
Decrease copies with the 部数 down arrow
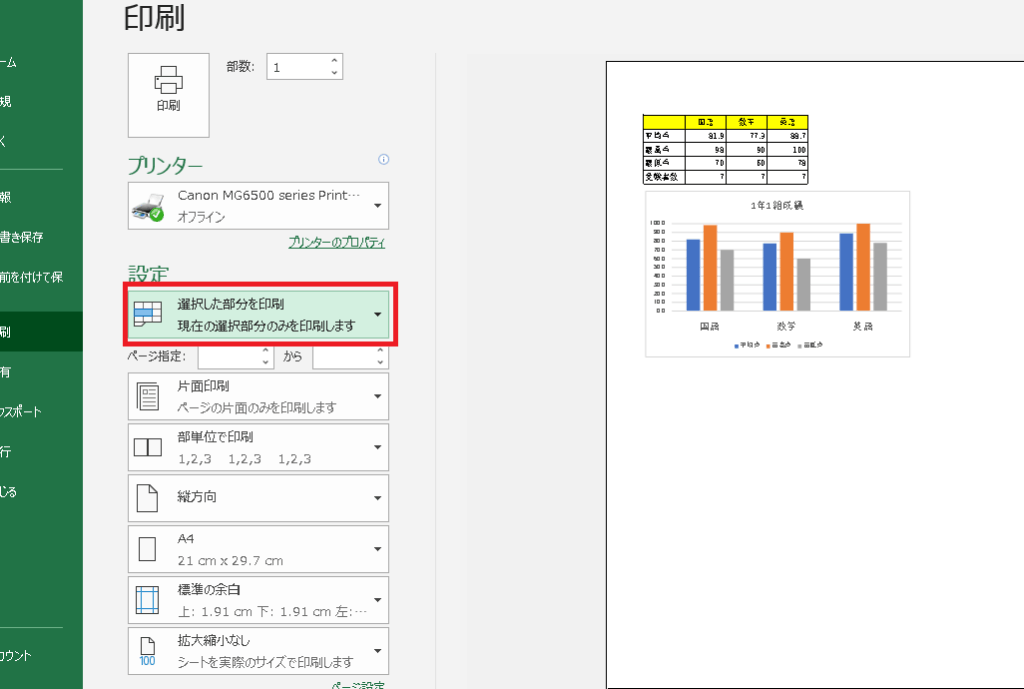click(334, 73)
